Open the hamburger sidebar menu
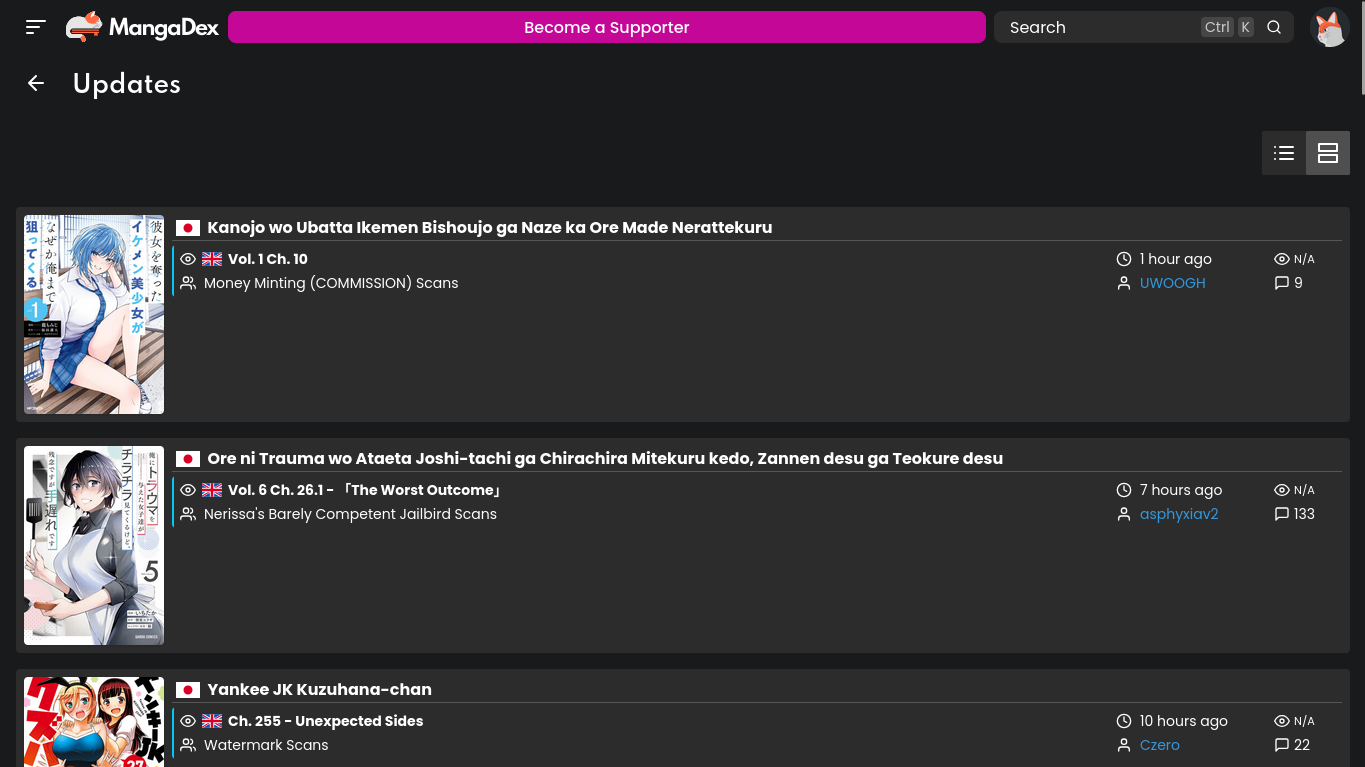This screenshot has height=767, width=1365. [36, 27]
